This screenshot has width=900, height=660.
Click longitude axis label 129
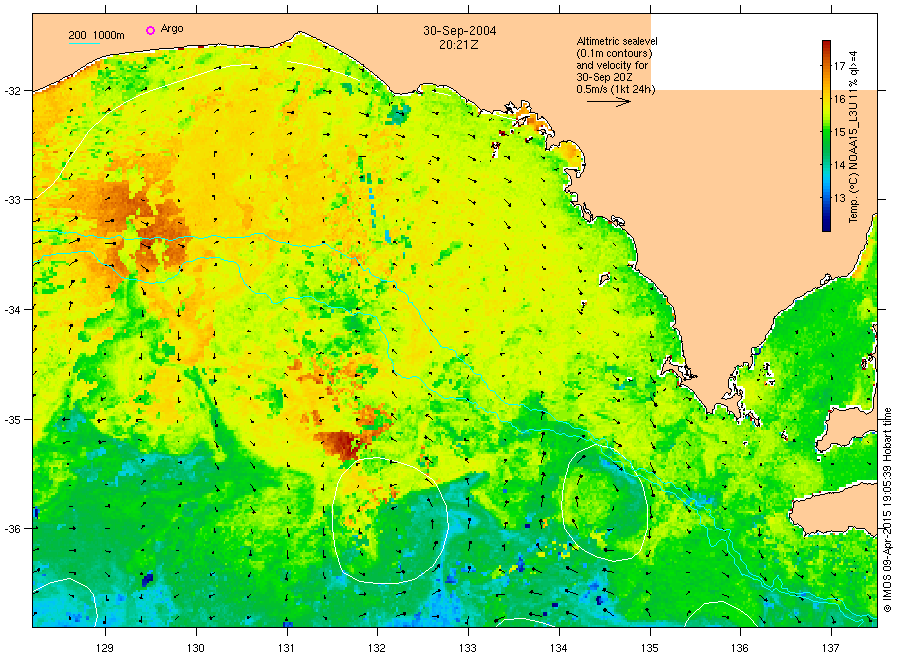pyautogui.click(x=105, y=648)
